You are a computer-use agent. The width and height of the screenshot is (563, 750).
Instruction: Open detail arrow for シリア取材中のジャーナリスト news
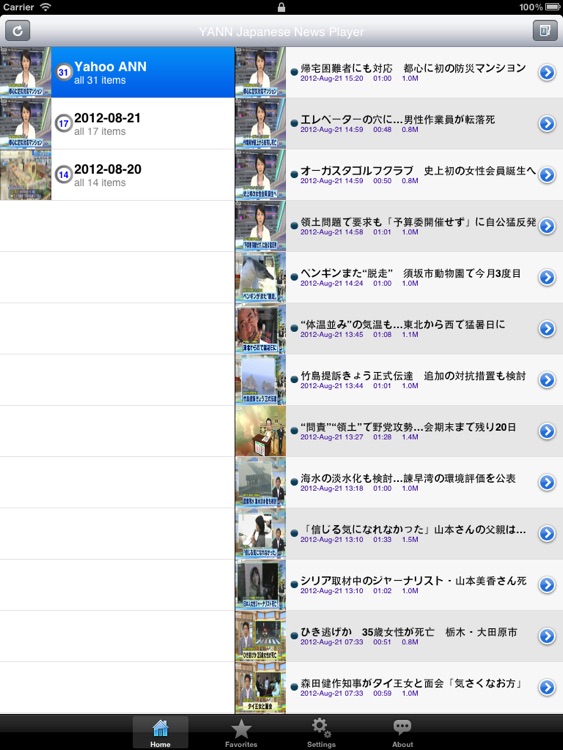tap(547, 585)
